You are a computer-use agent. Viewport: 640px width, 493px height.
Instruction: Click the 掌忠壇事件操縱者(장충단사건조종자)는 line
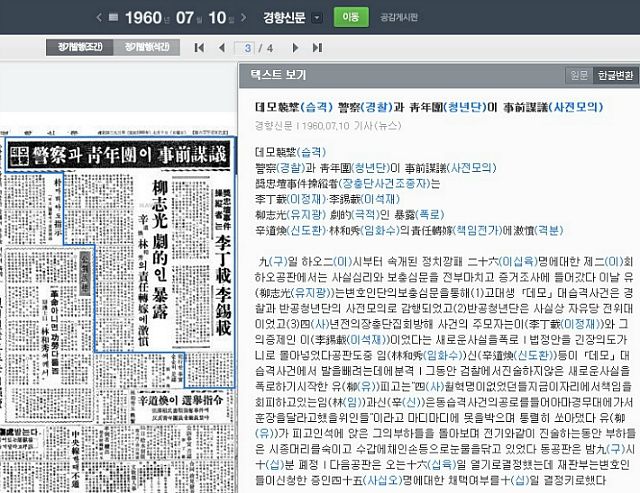pos(347,184)
